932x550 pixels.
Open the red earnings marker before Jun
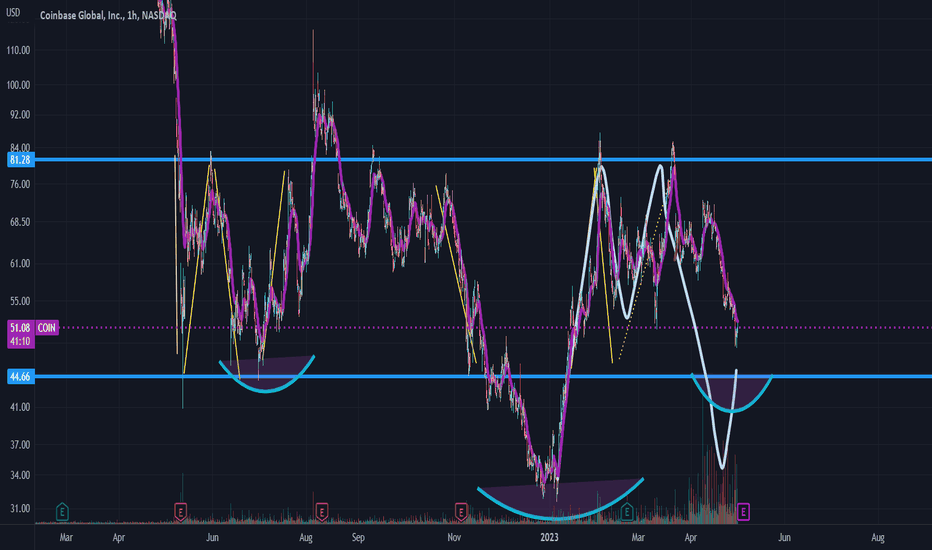coord(181,511)
